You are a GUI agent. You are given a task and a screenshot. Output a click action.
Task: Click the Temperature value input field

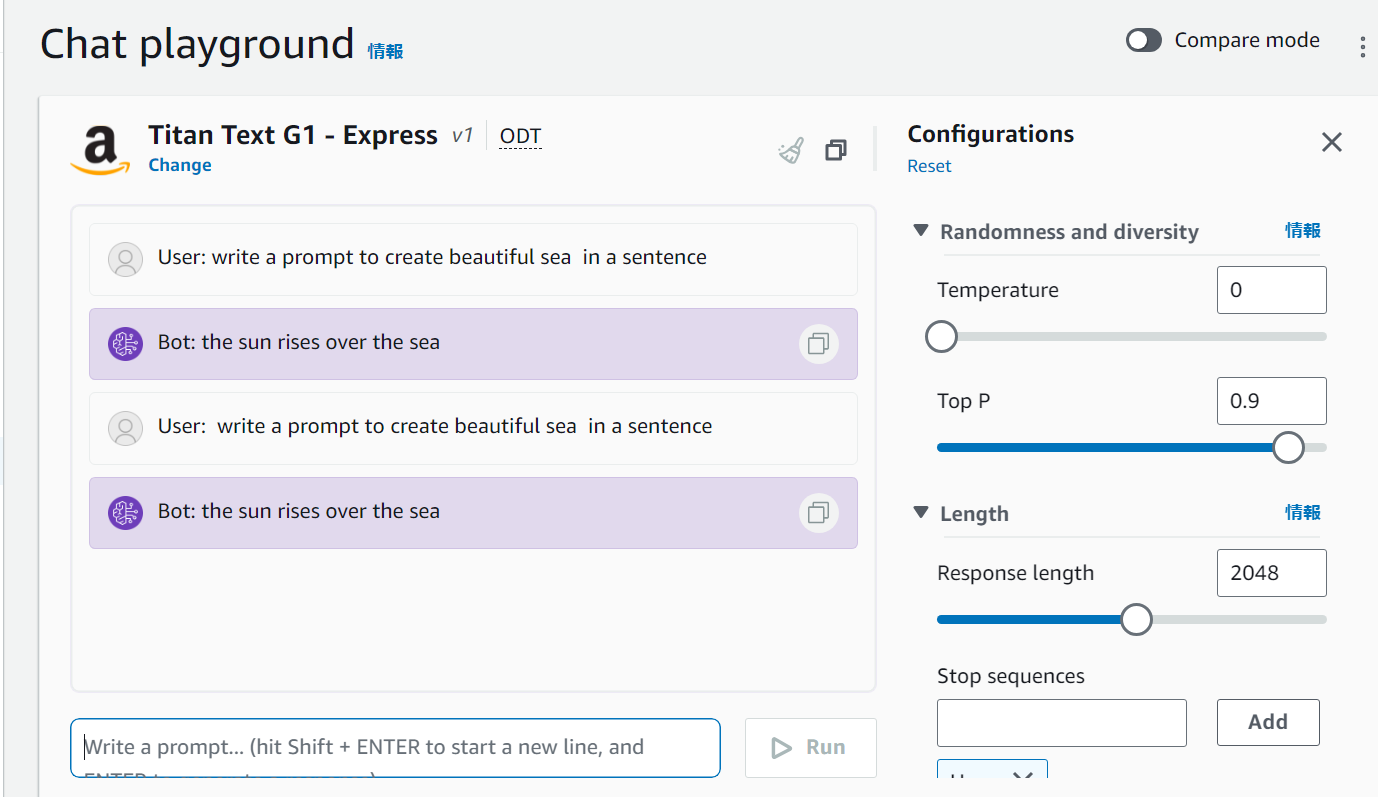point(1271,290)
